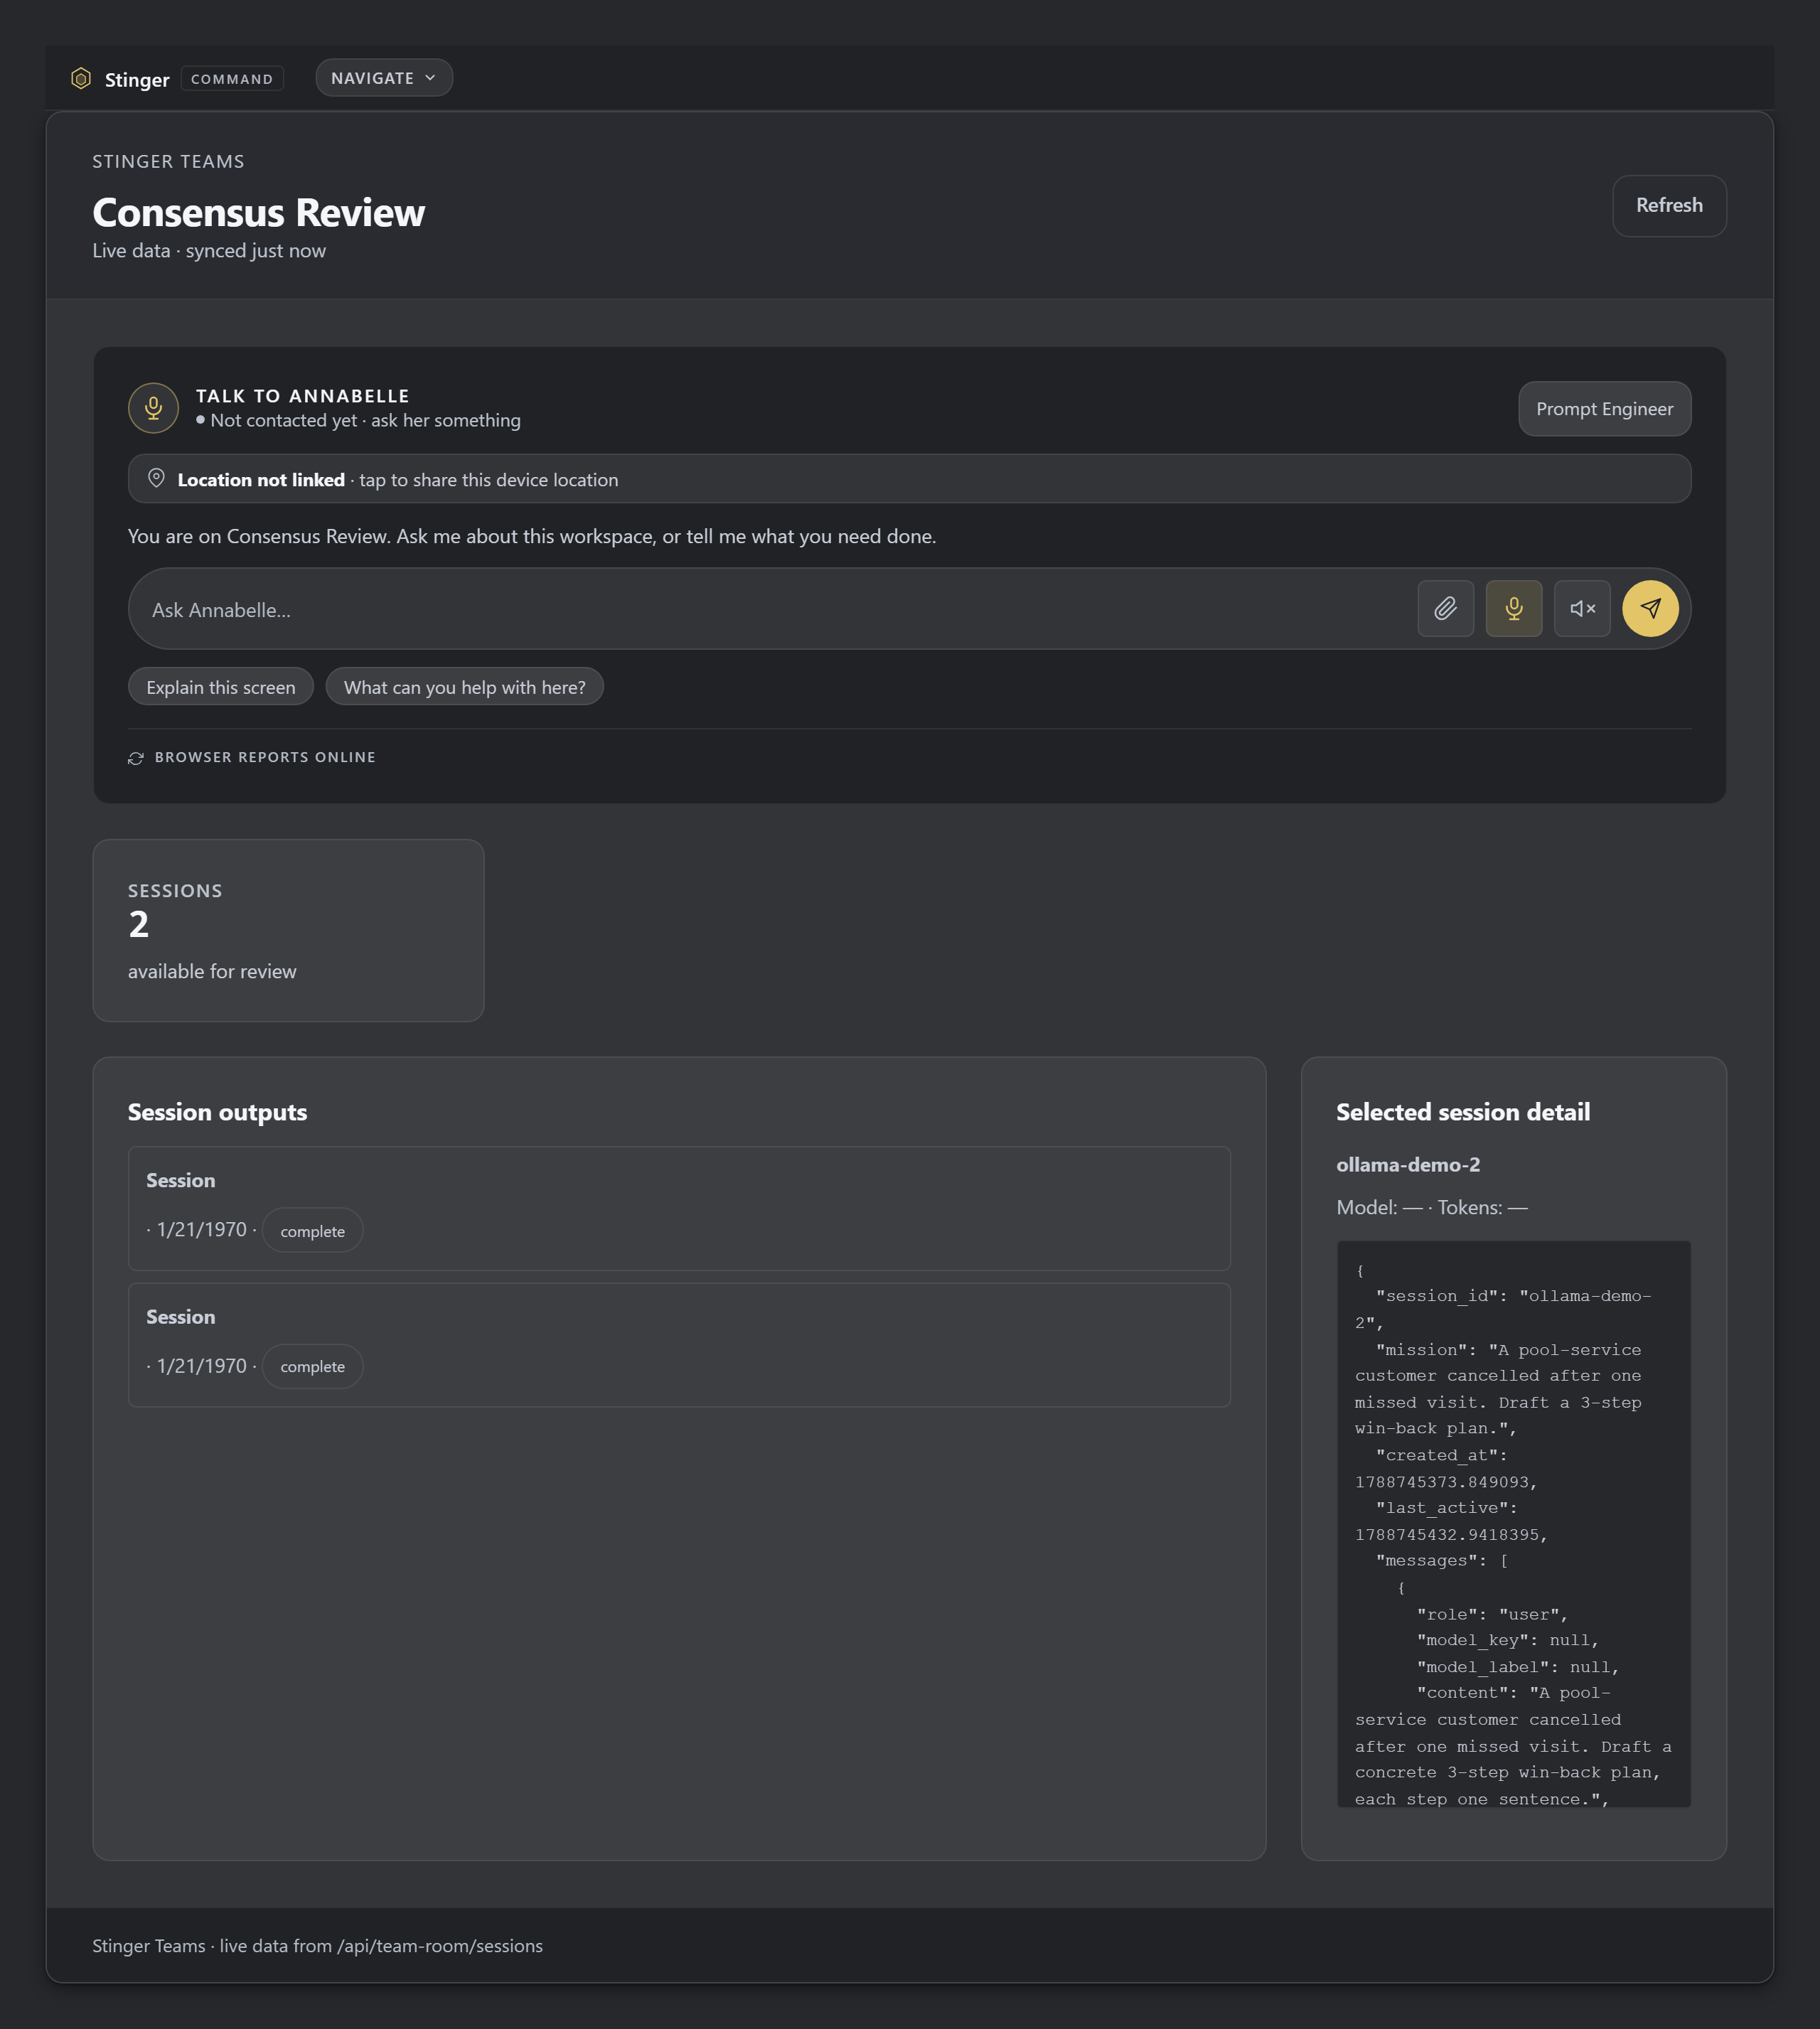Click the Consensus Review page title
1820x2029 pixels.
click(x=259, y=212)
